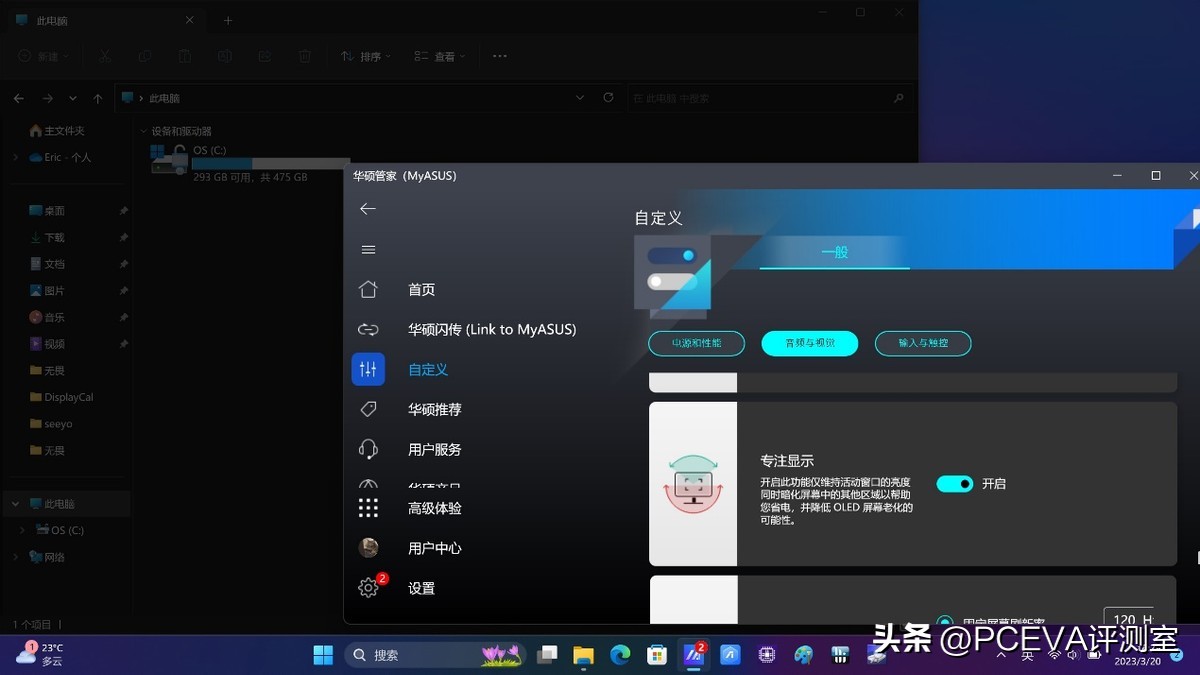
Task: Open 用户服务 customer service section
Action: [x=433, y=449]
